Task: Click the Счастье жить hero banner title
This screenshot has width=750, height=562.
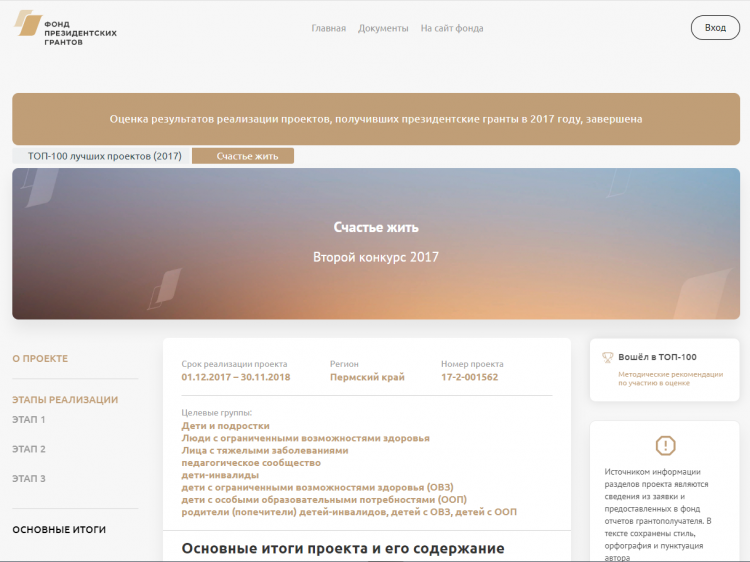Action: tap(375, 227)
